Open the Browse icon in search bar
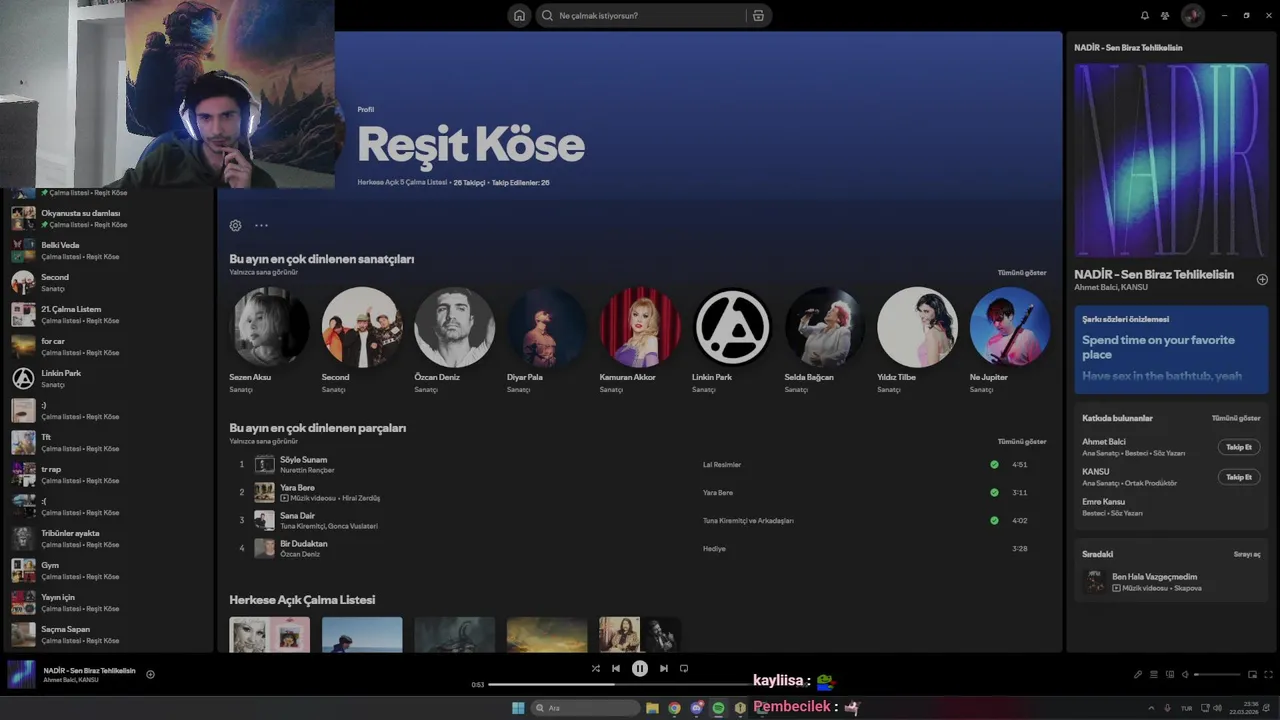 tap(758, 16)
